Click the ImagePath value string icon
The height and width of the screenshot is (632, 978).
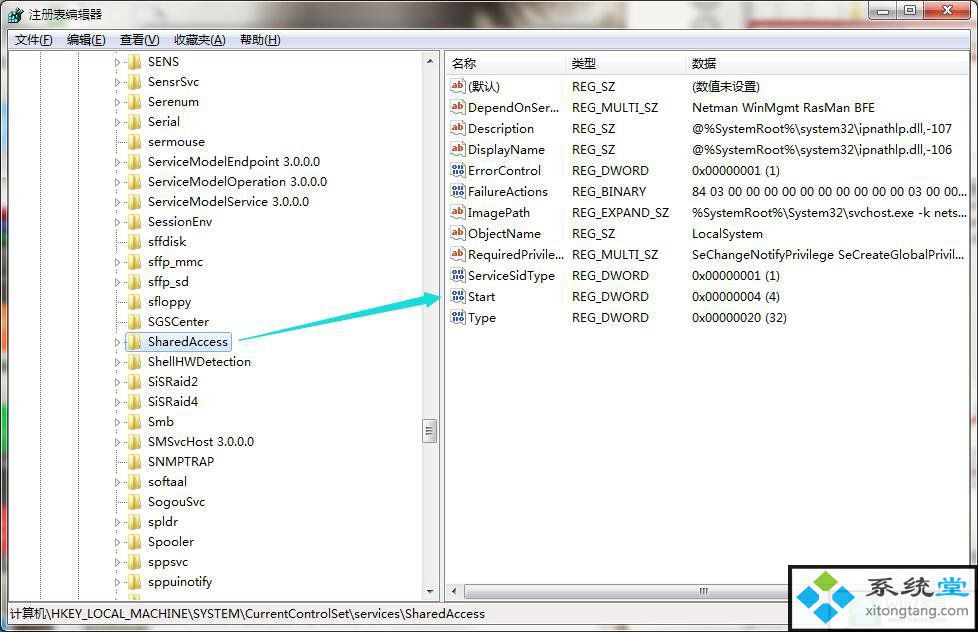[x=458, y=212]
